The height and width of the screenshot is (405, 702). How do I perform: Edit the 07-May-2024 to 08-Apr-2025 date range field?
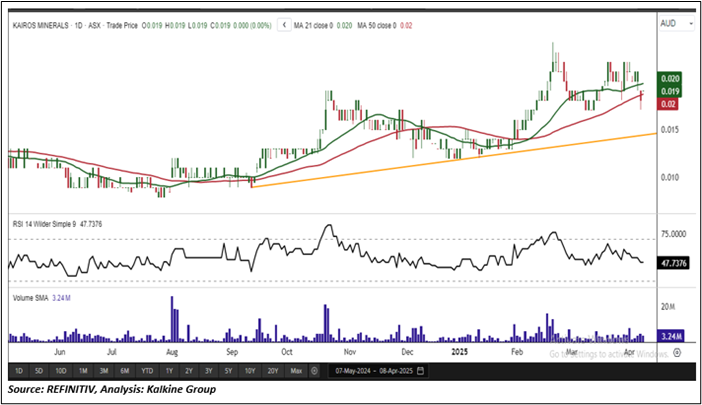378,371
